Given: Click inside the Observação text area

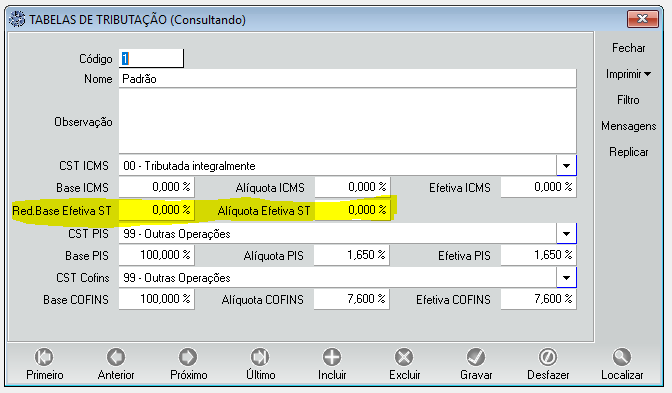Looking at the screenshot, I should pyautogui.click(x=347, y=121).
